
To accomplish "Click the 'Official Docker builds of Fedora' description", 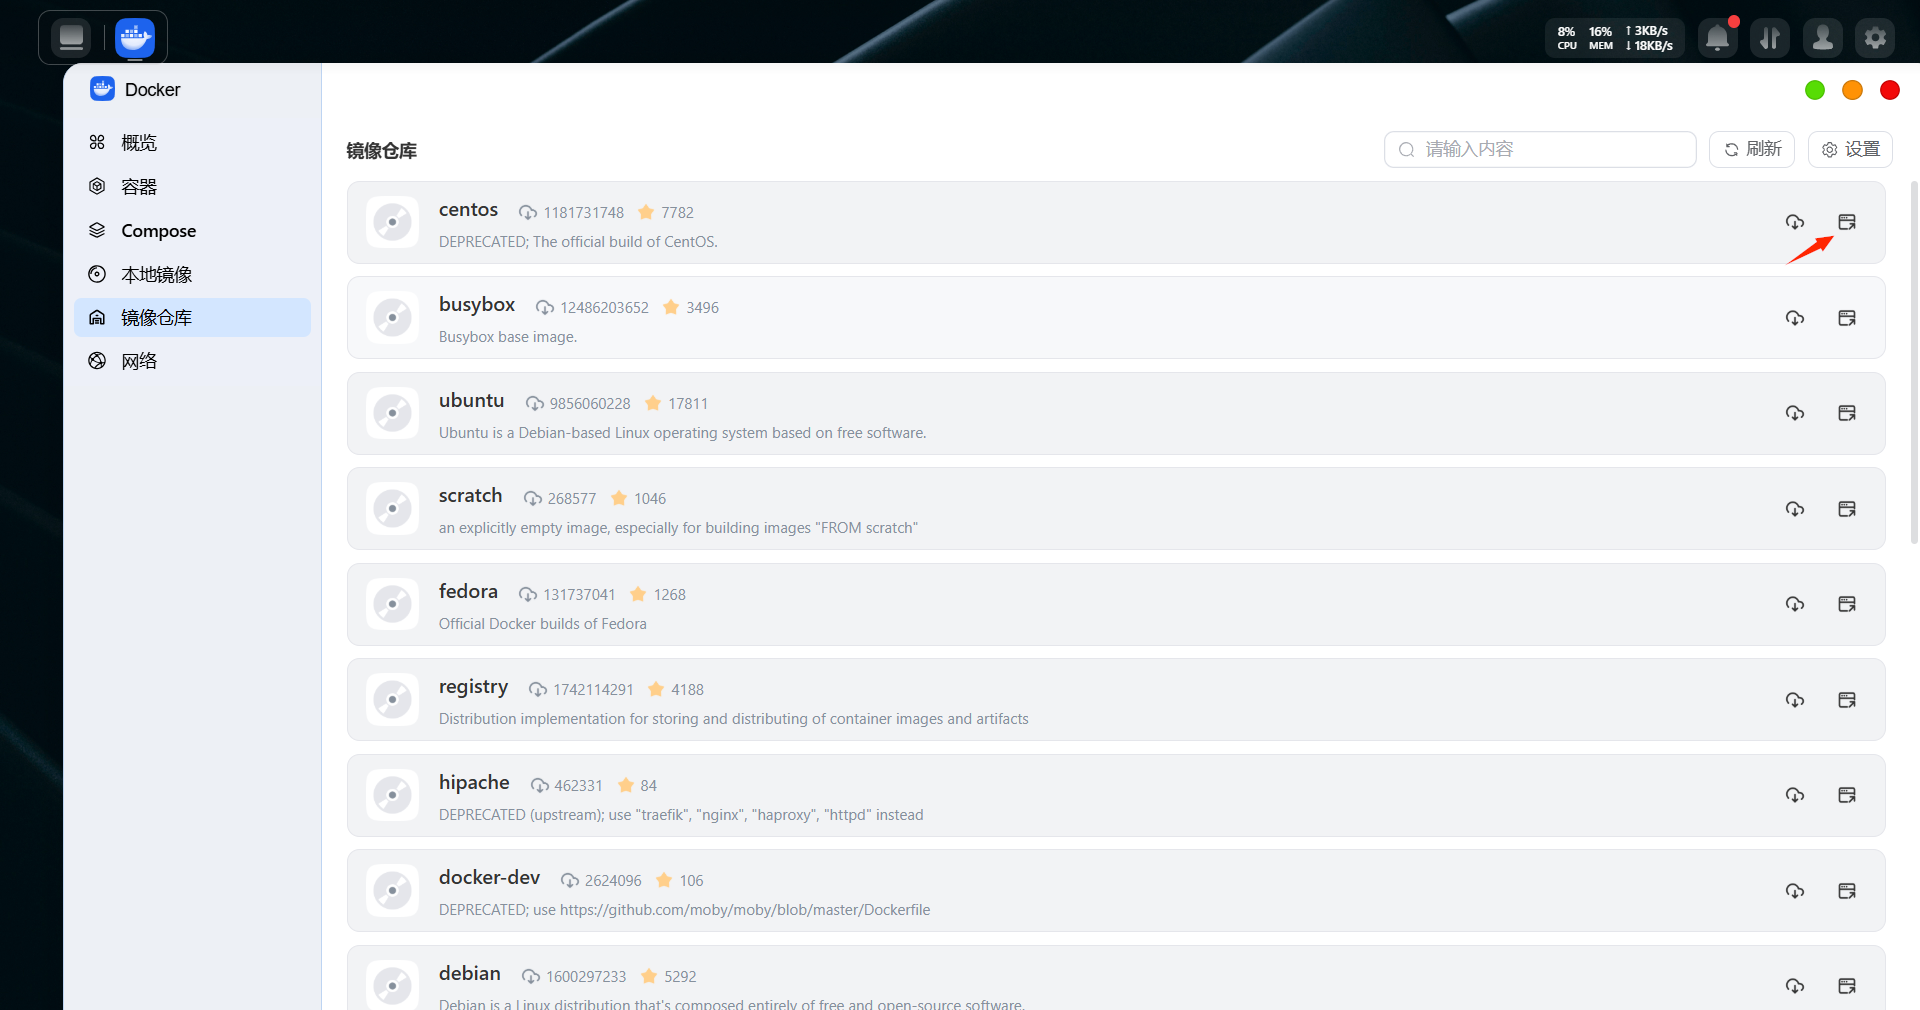I will (542, 624).
